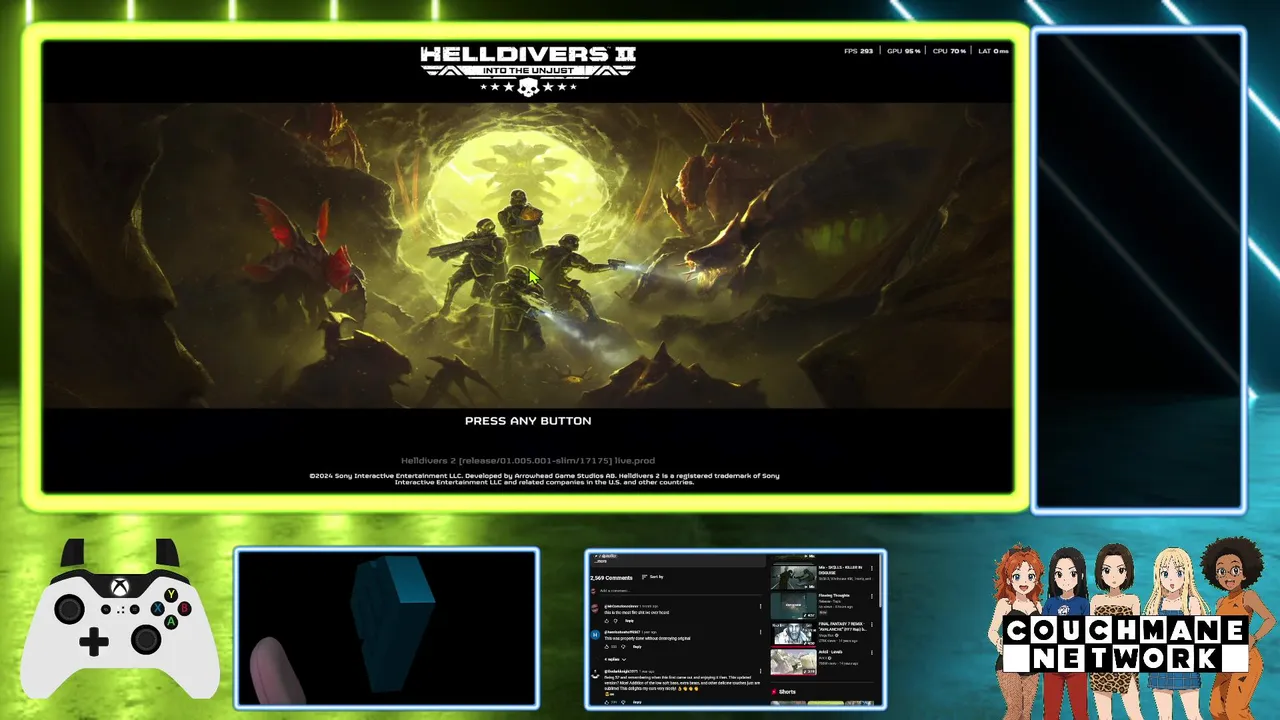Click the Helldivers II Into the Unjust logo
Image resolution: width=1280 pixels, height=720 pixels.
pyautogui.click(x=528, y=70)
